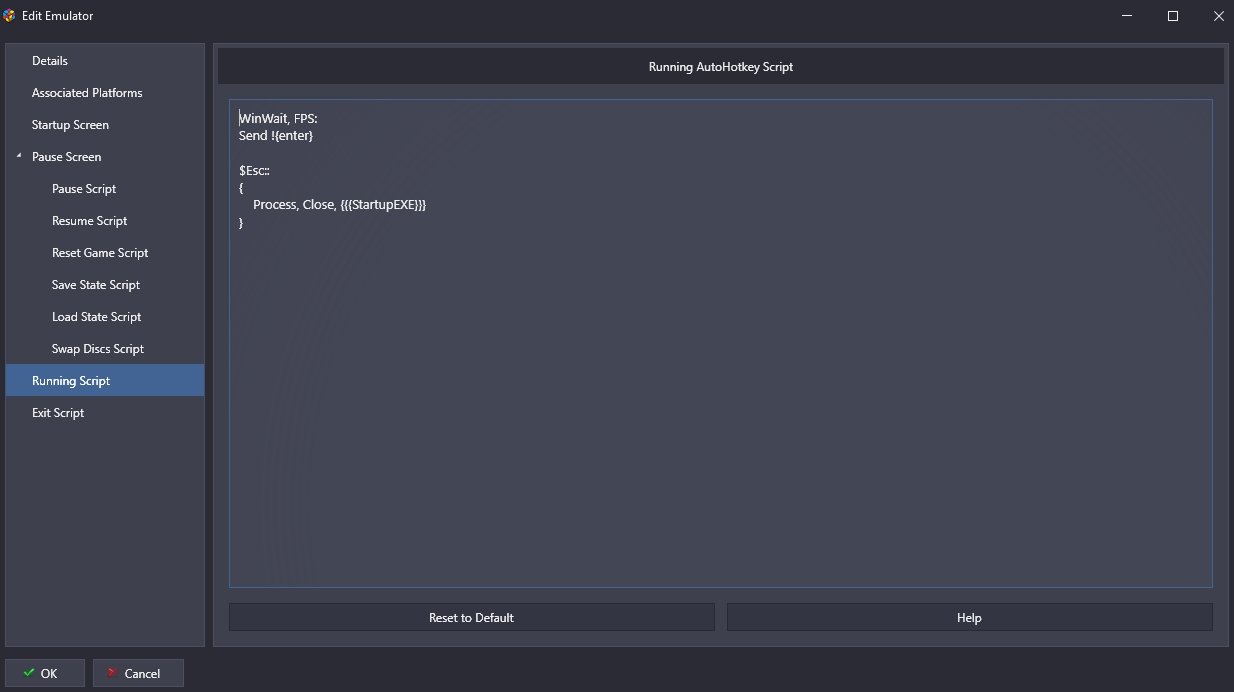This screenshot has height=692, width=1234.
Task: Click the 'WinWait, FPS:' script line
Action: pyautogui.click(x=278, y=118)
